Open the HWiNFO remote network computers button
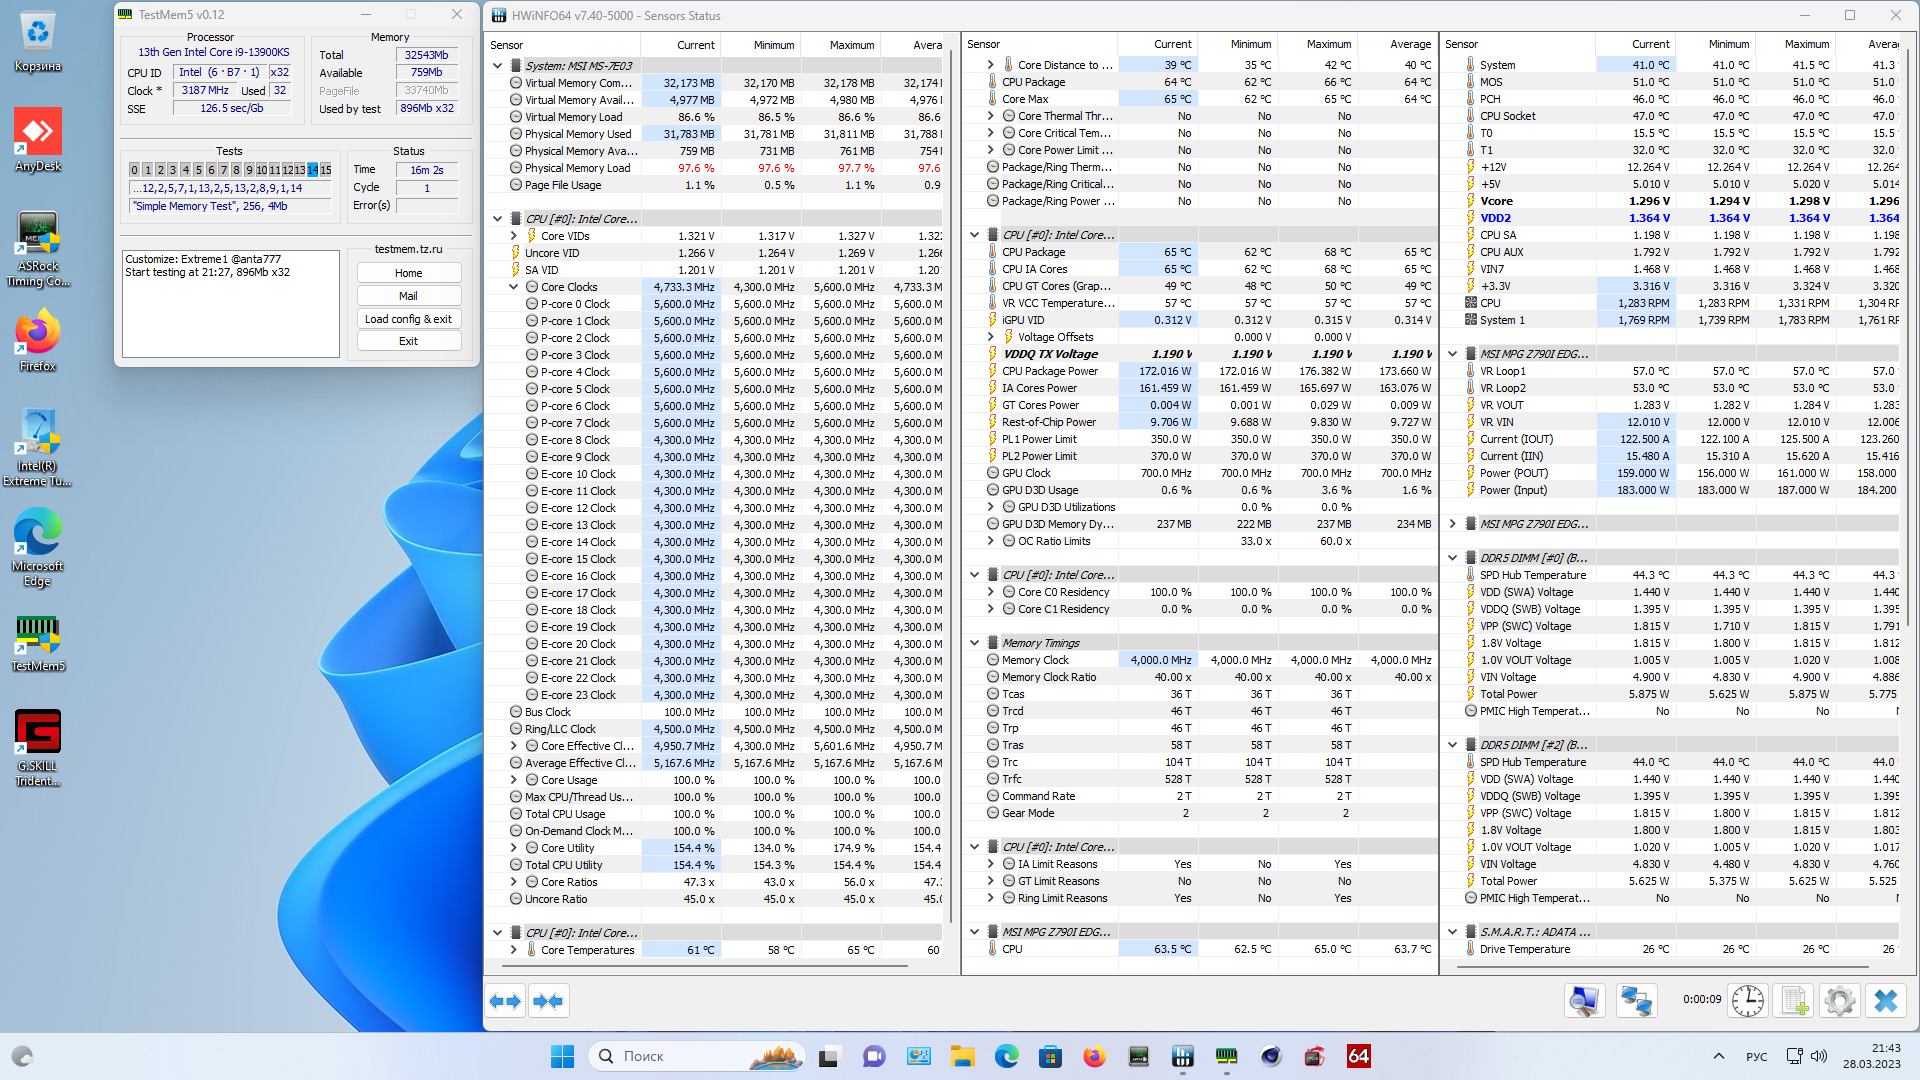 tap(1636, 1001)
